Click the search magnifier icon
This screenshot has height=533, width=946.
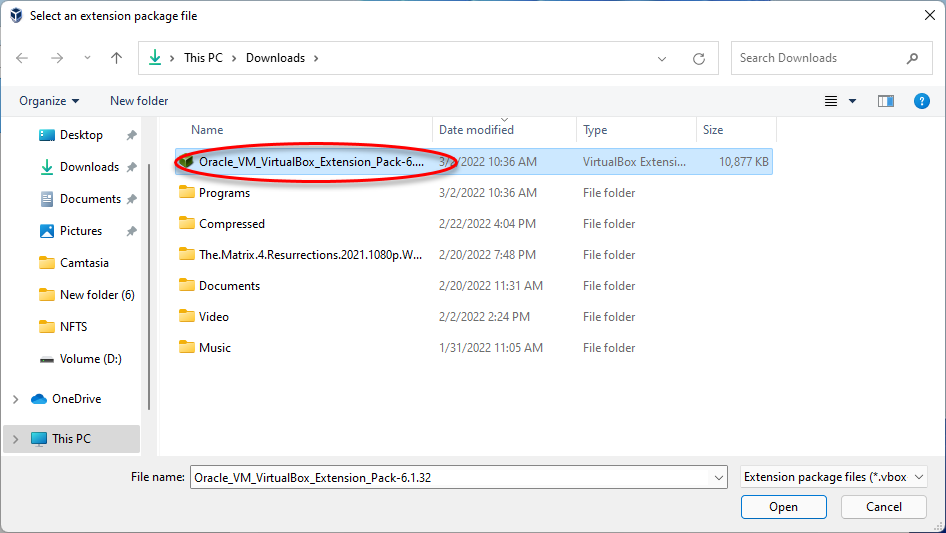tap(912, 58)
